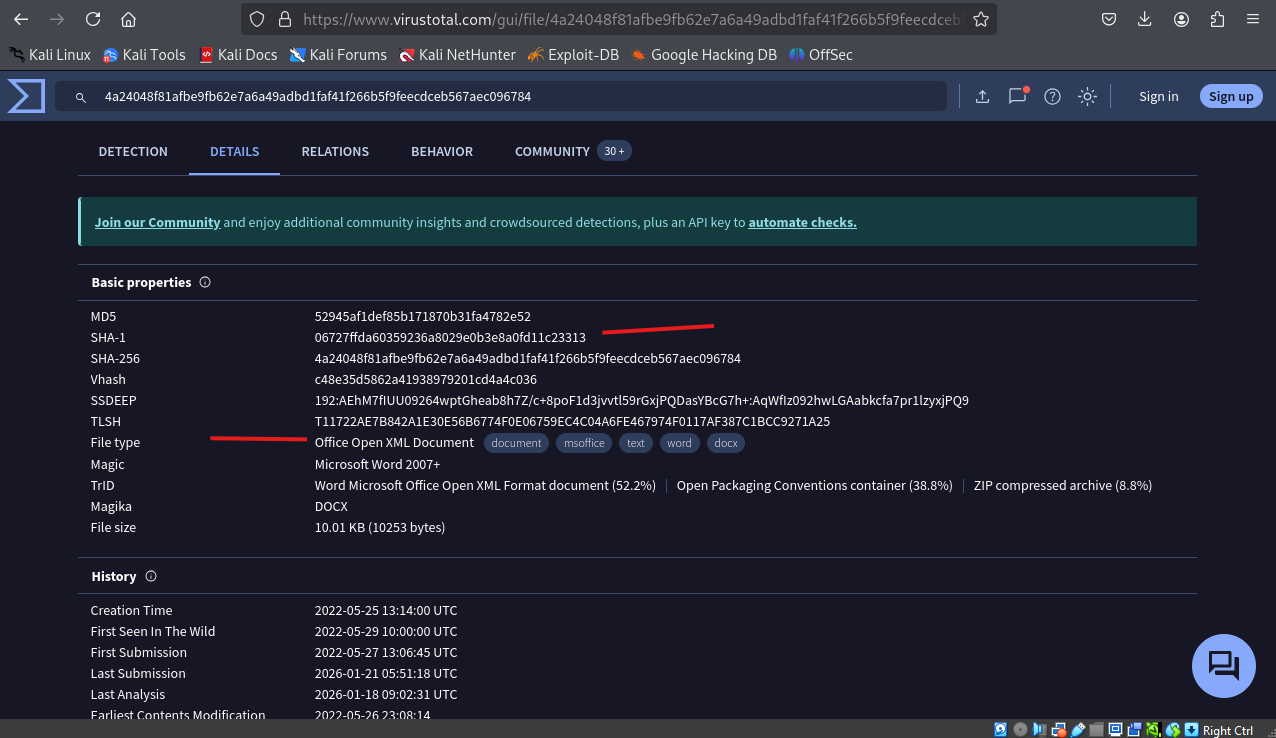Reload the page with the refresh icon
This screenshot has width=1276, height=738.
[93, 19]
